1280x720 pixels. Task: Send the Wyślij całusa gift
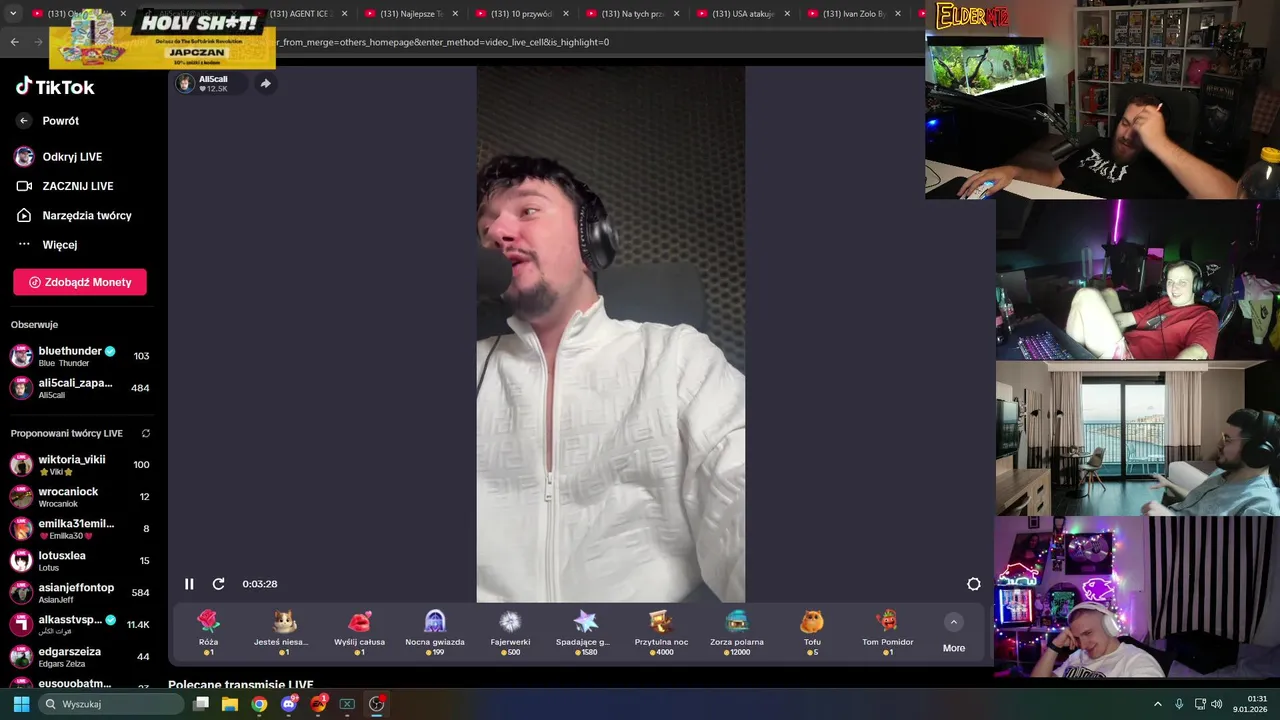pyautogui.click(x=360, y=633)
